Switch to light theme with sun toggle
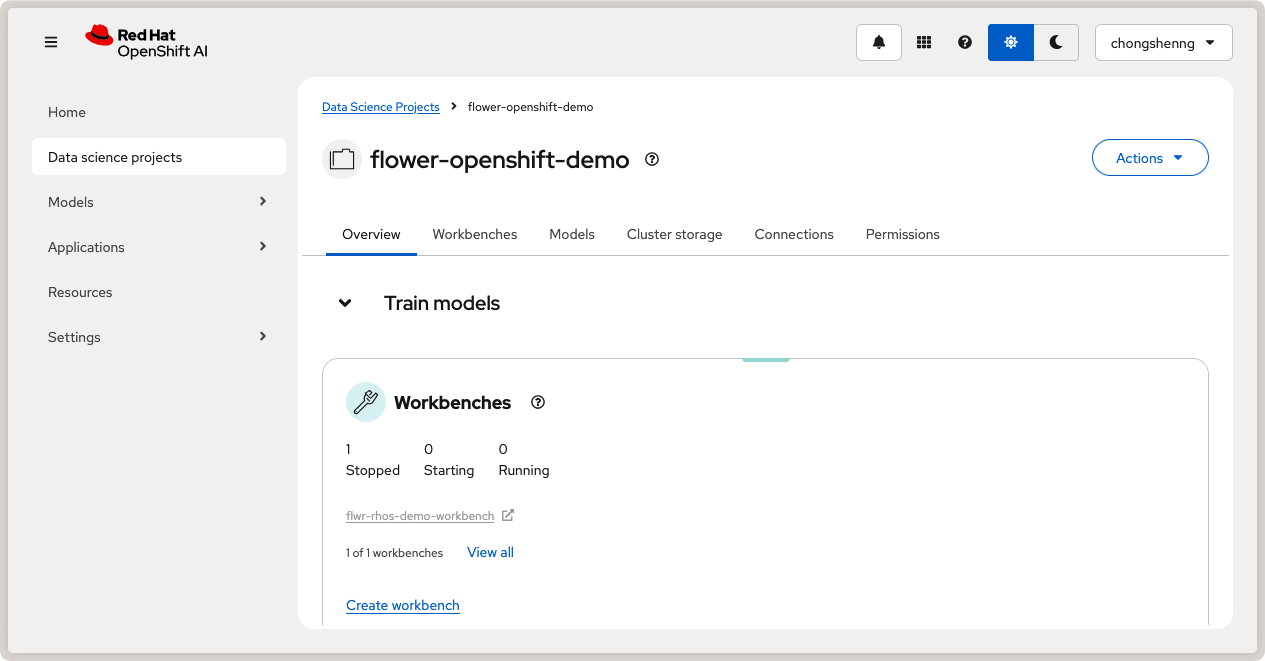The image size is (1265, 661). (x=1010, y=43)
